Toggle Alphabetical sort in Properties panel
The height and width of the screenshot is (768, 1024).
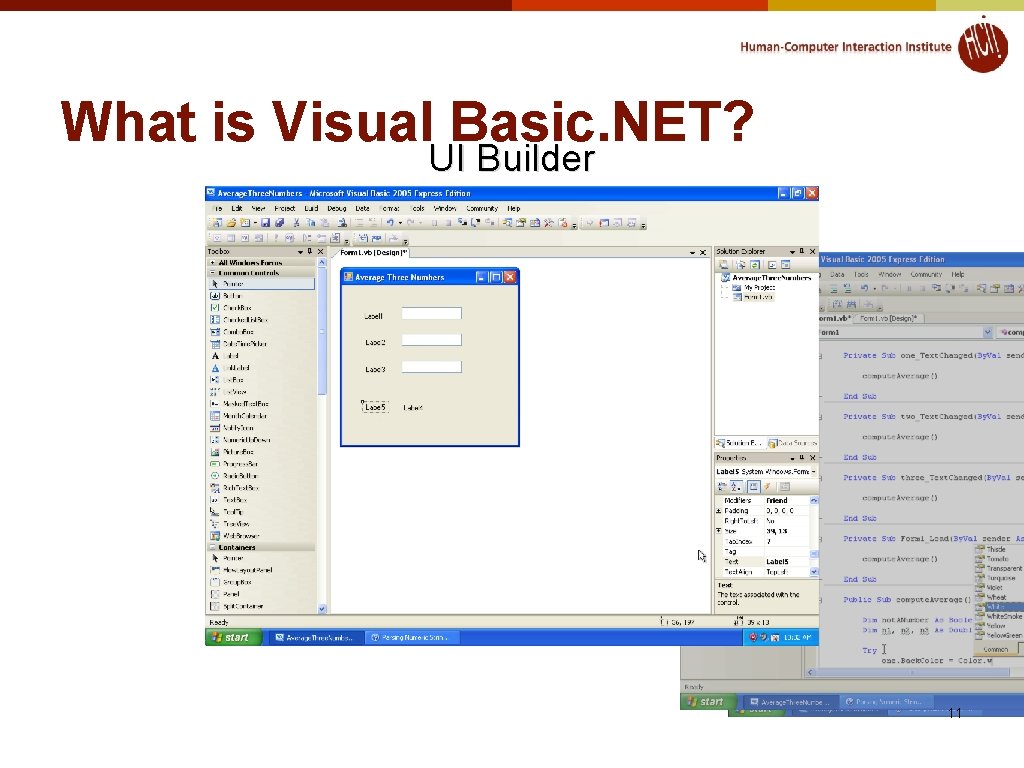pyautogui.click(x=737, y=487)
